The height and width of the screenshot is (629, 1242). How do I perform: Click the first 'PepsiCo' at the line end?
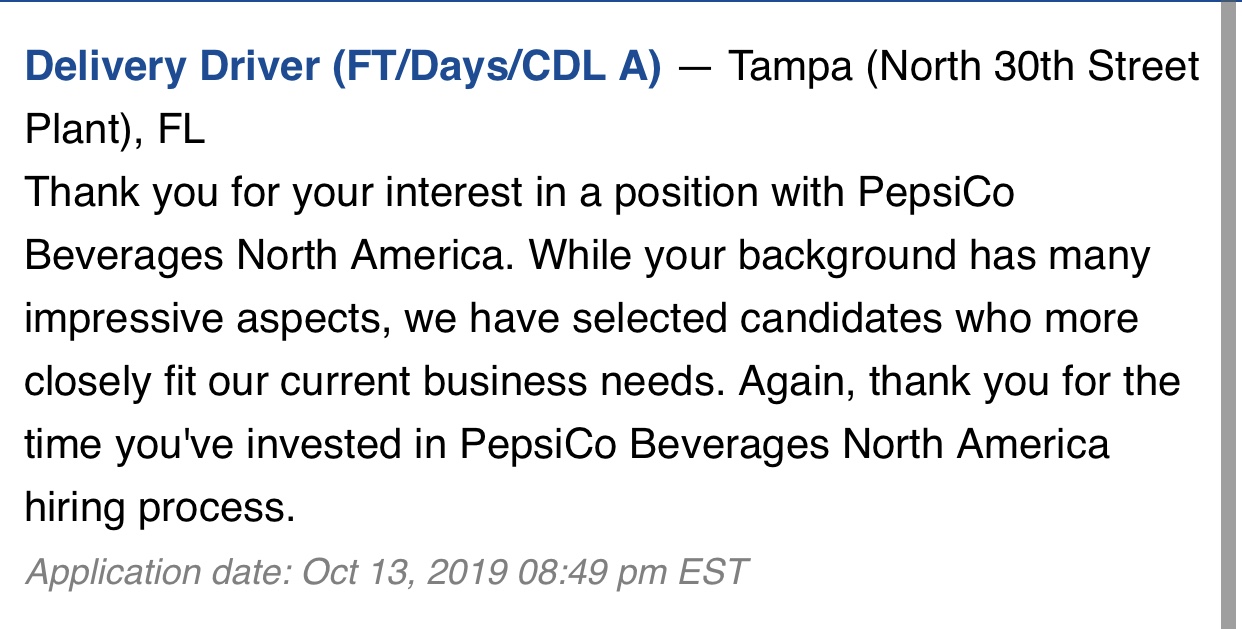pyautogui.click(x=935, y=194)
